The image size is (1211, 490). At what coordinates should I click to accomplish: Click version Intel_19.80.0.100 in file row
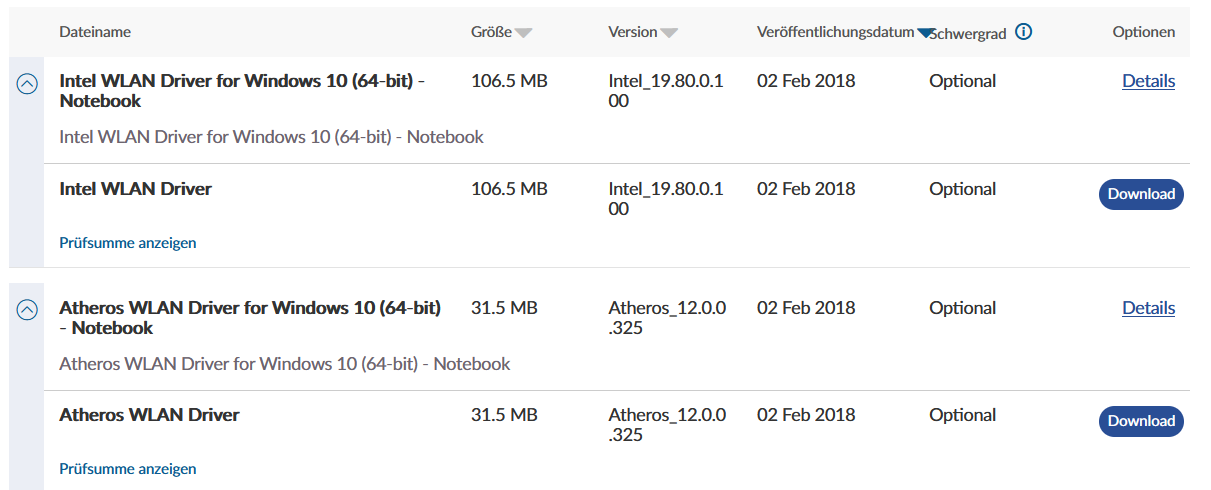[x=666, y=199]
